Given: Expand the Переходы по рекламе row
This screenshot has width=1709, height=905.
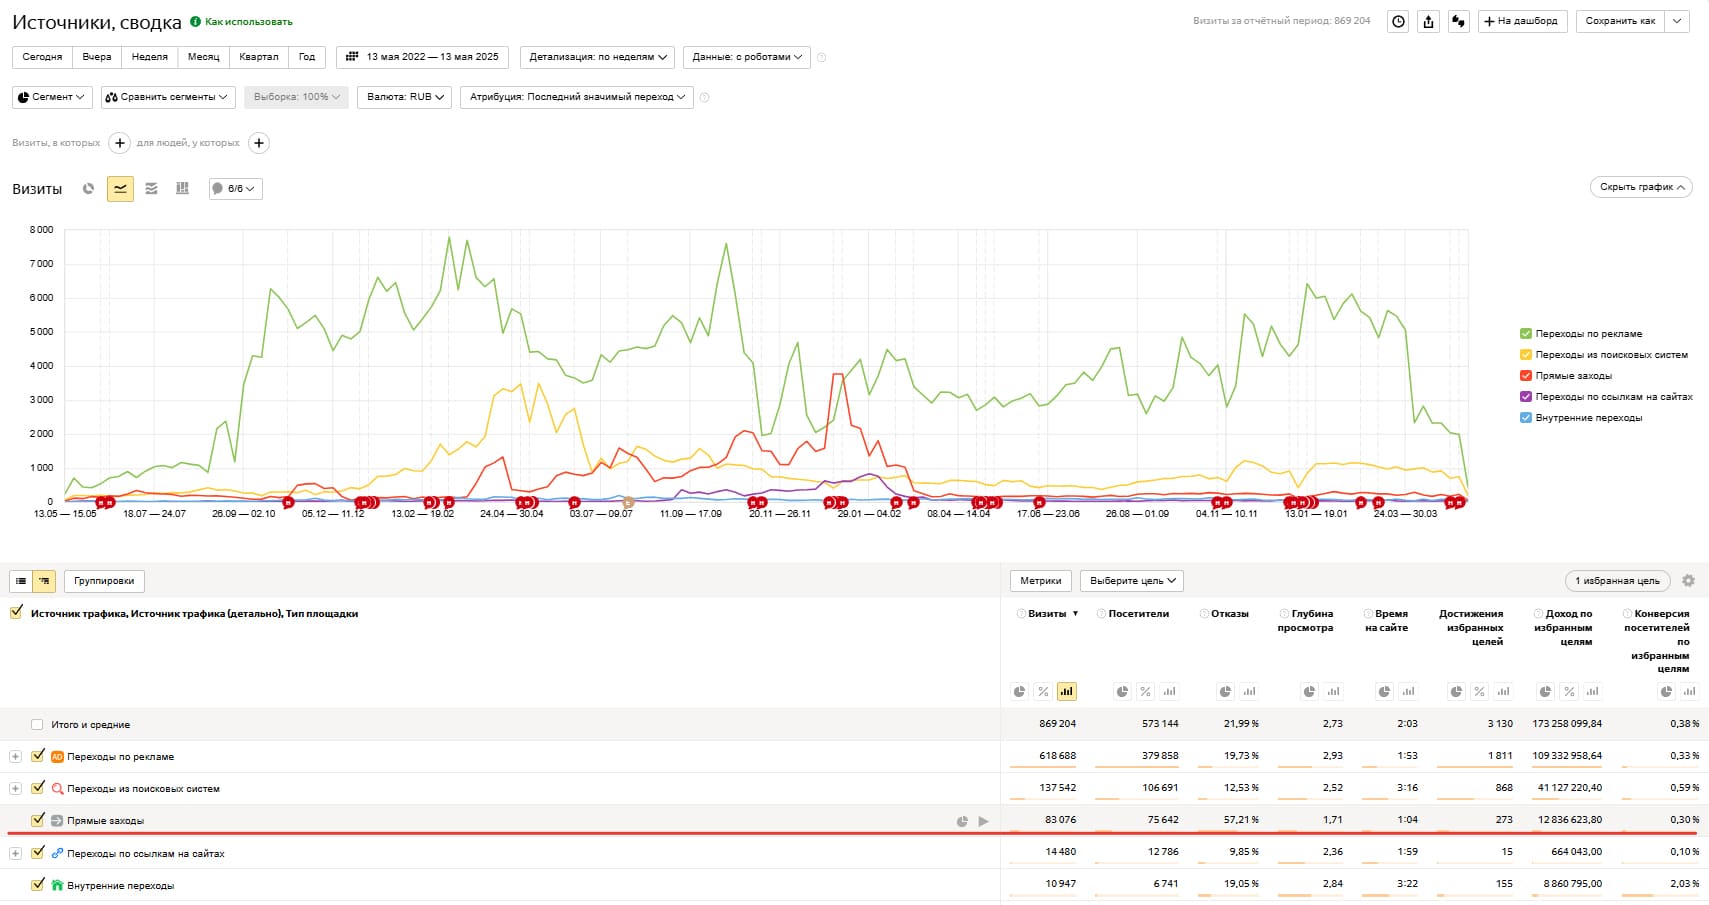Looking at the screenshot, I should click(x=15, y=756).
